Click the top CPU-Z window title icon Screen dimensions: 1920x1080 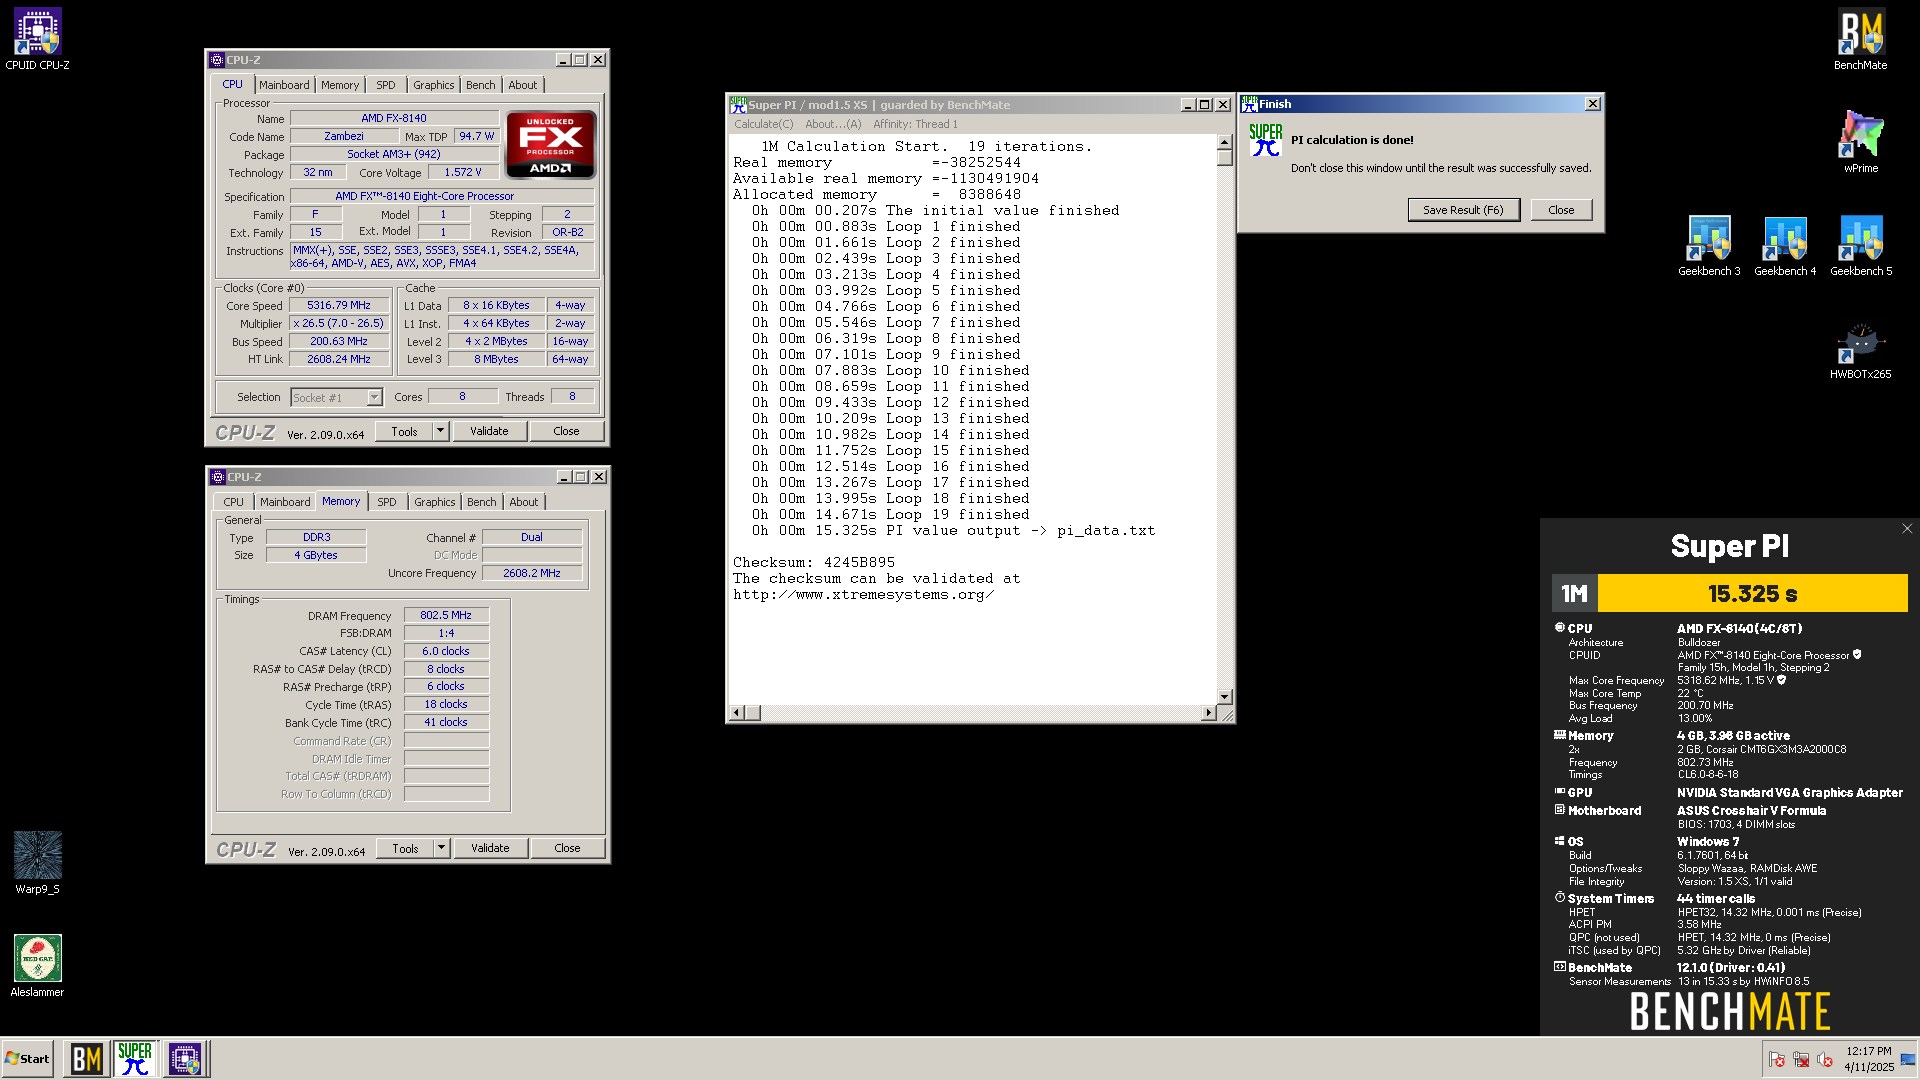click(217, 60)
